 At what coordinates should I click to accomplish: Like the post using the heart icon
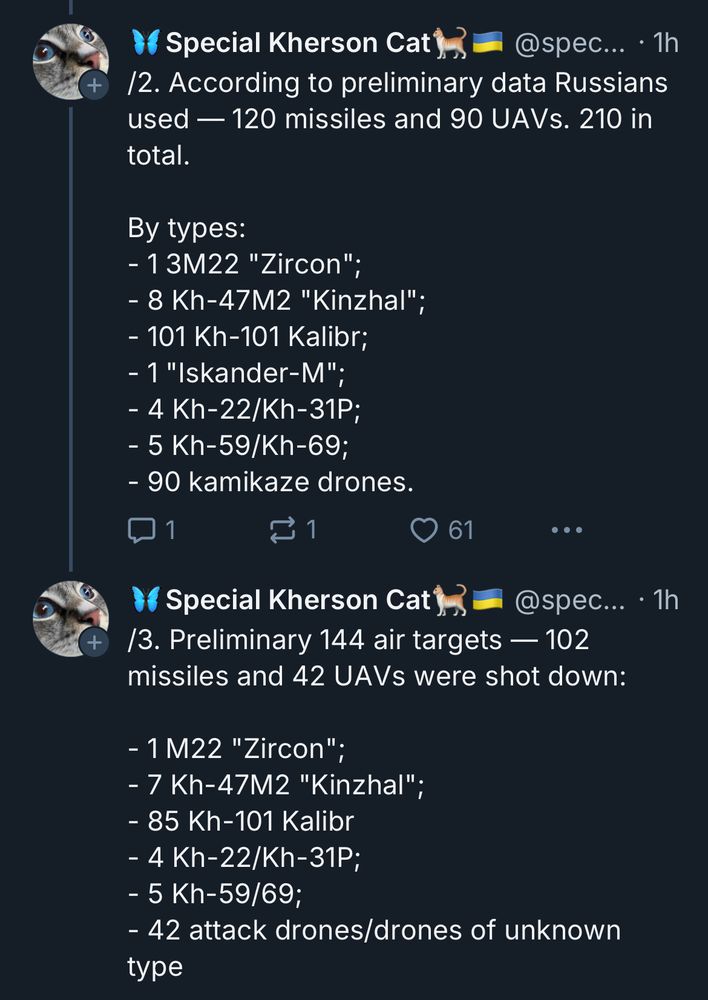coord(425,530)
